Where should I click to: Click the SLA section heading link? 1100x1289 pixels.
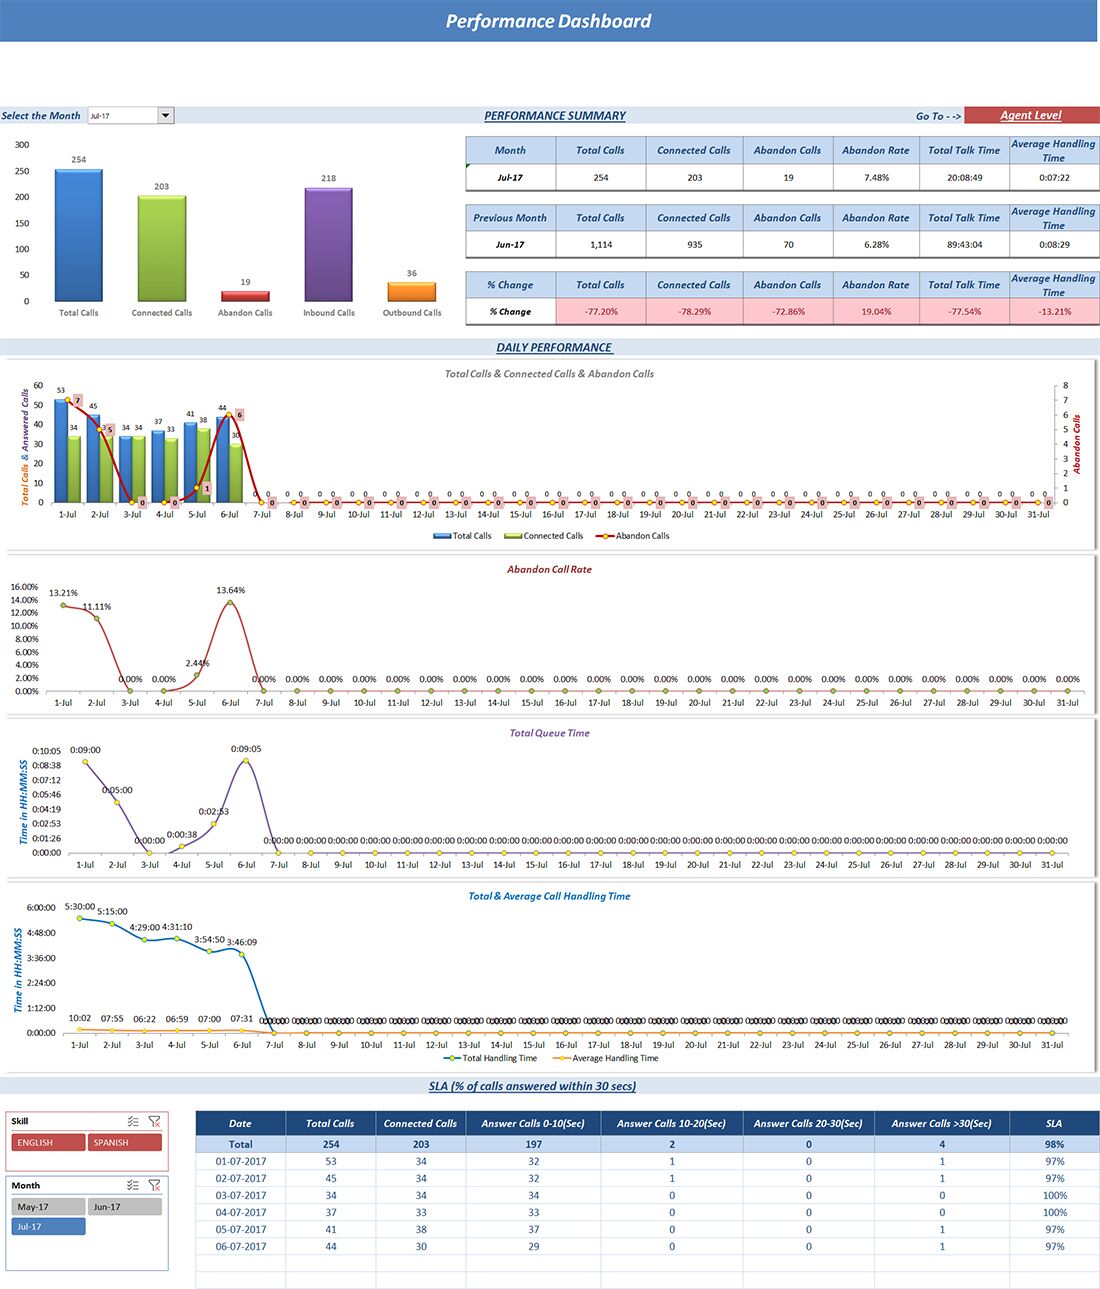[532, 1086]
